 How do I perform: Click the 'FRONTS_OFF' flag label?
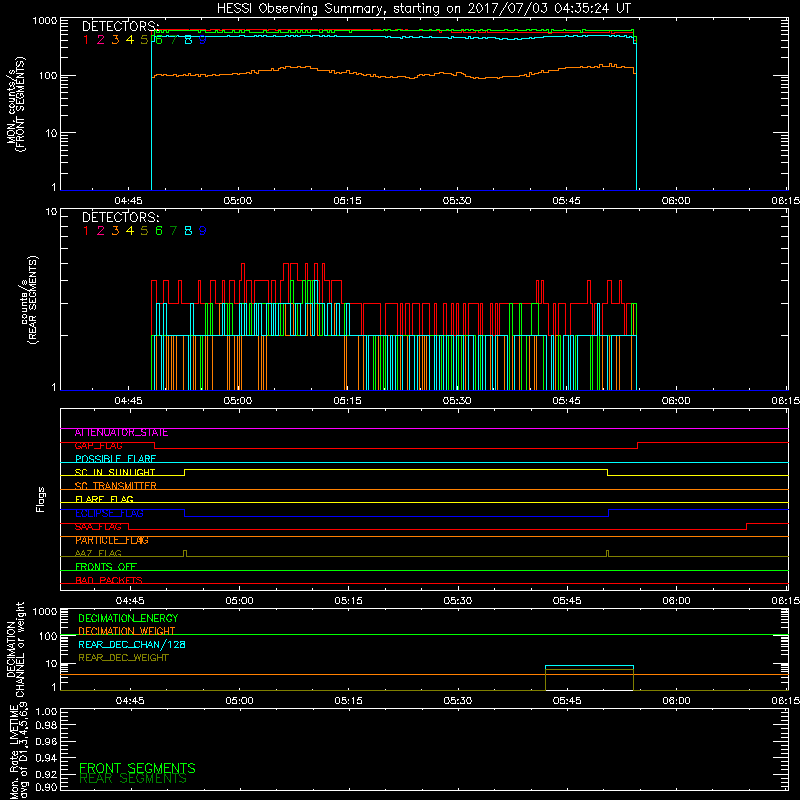(106, 567)
